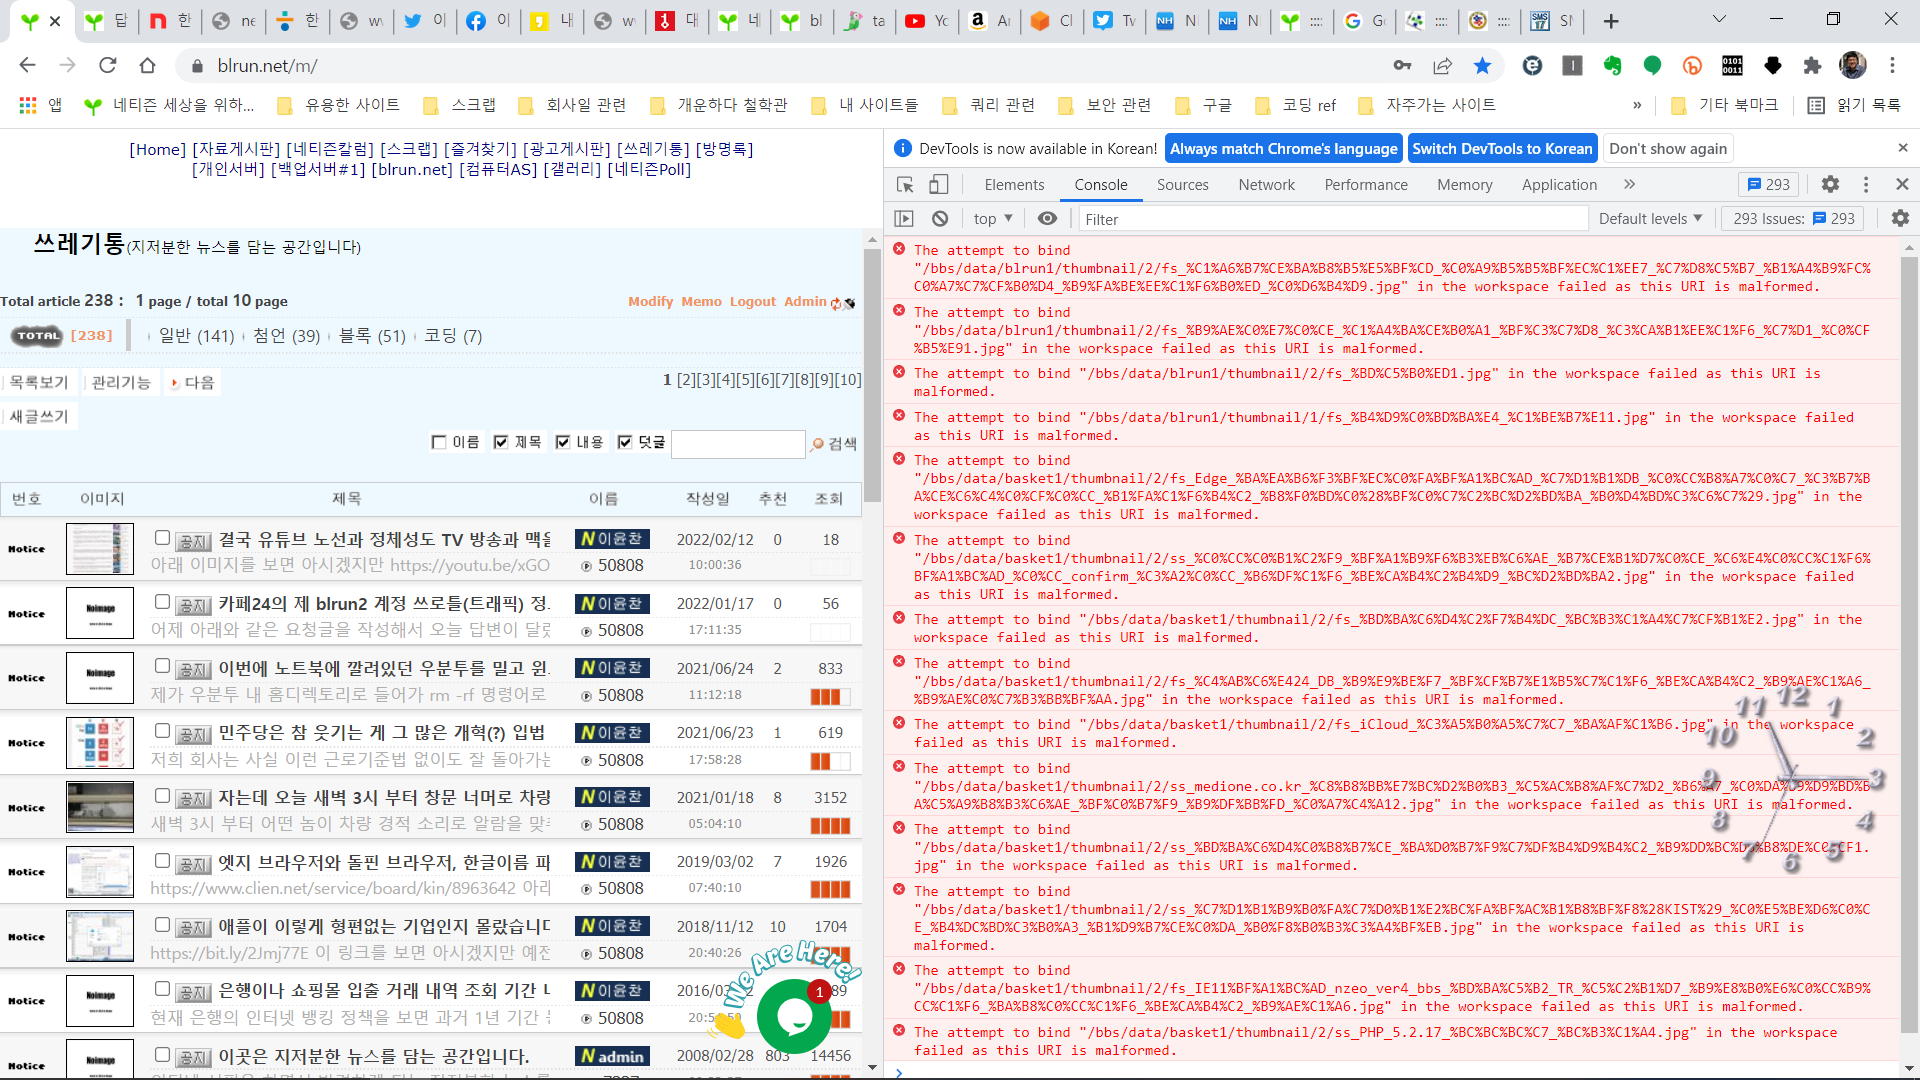Click the 새글쓰기 new post button
Image resolution: width=1920 pixels, height=1080 pixels.
pos(39,416)
